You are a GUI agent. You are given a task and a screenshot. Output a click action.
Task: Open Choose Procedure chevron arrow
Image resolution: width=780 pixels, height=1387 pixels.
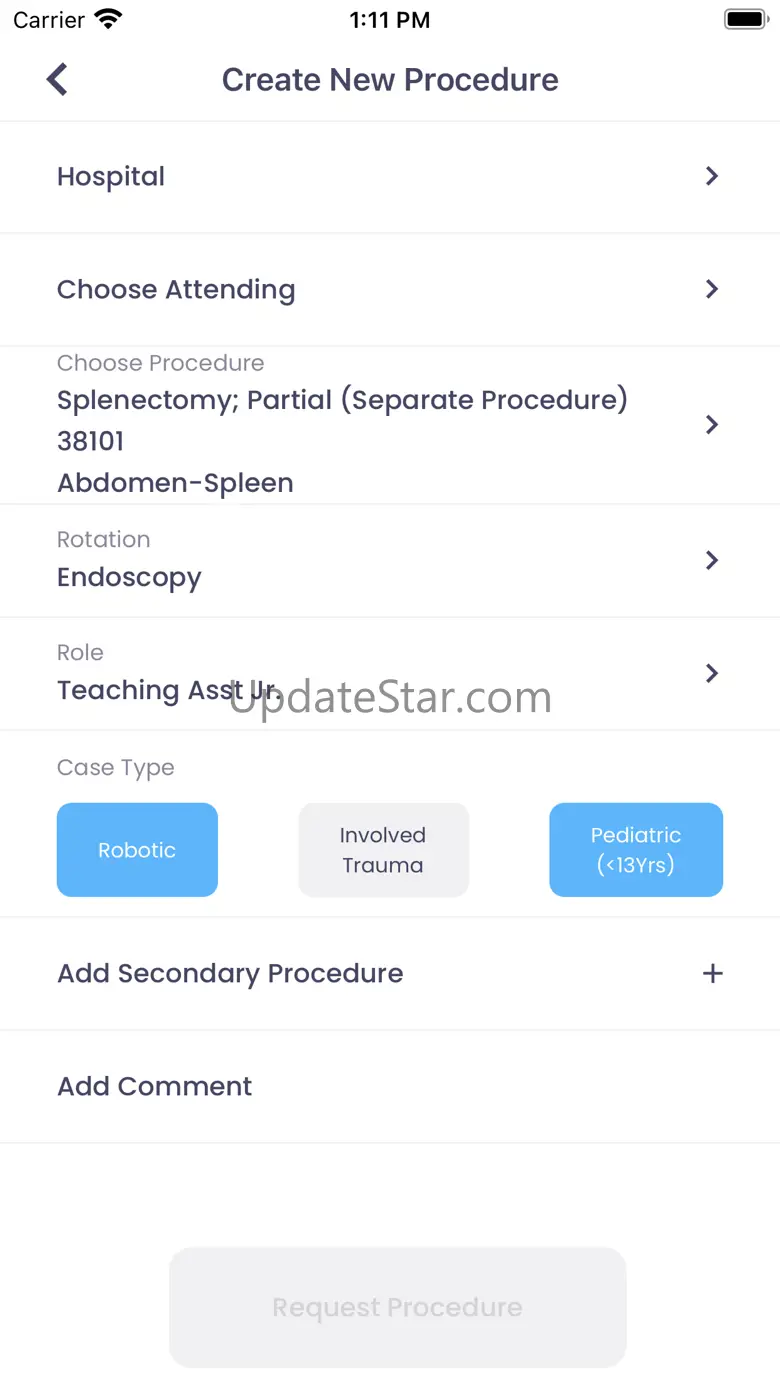point(712,425)
